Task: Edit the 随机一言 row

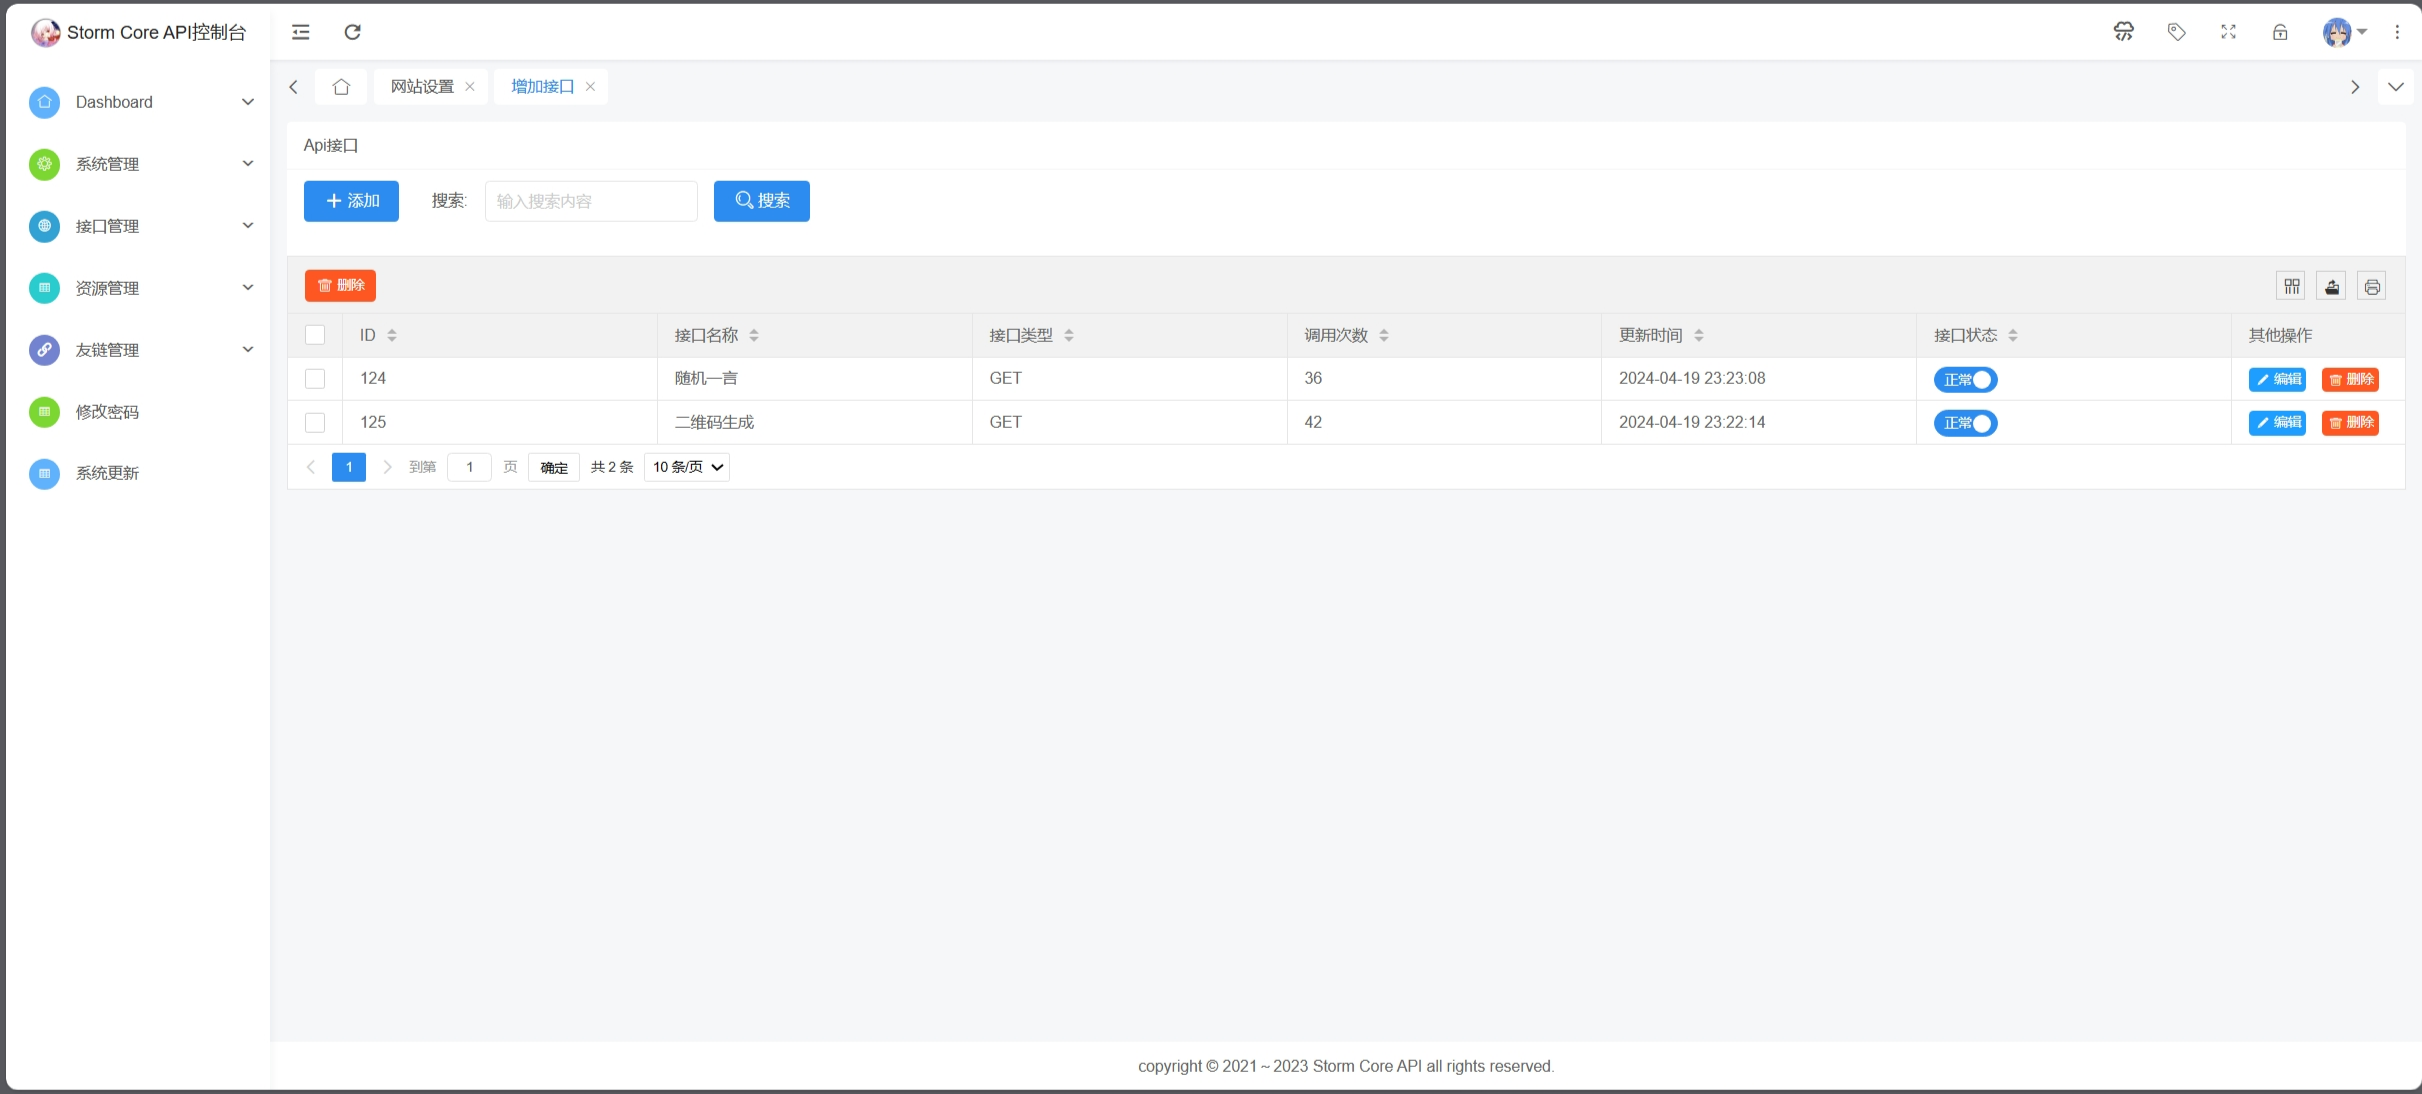Action: 2277,380
